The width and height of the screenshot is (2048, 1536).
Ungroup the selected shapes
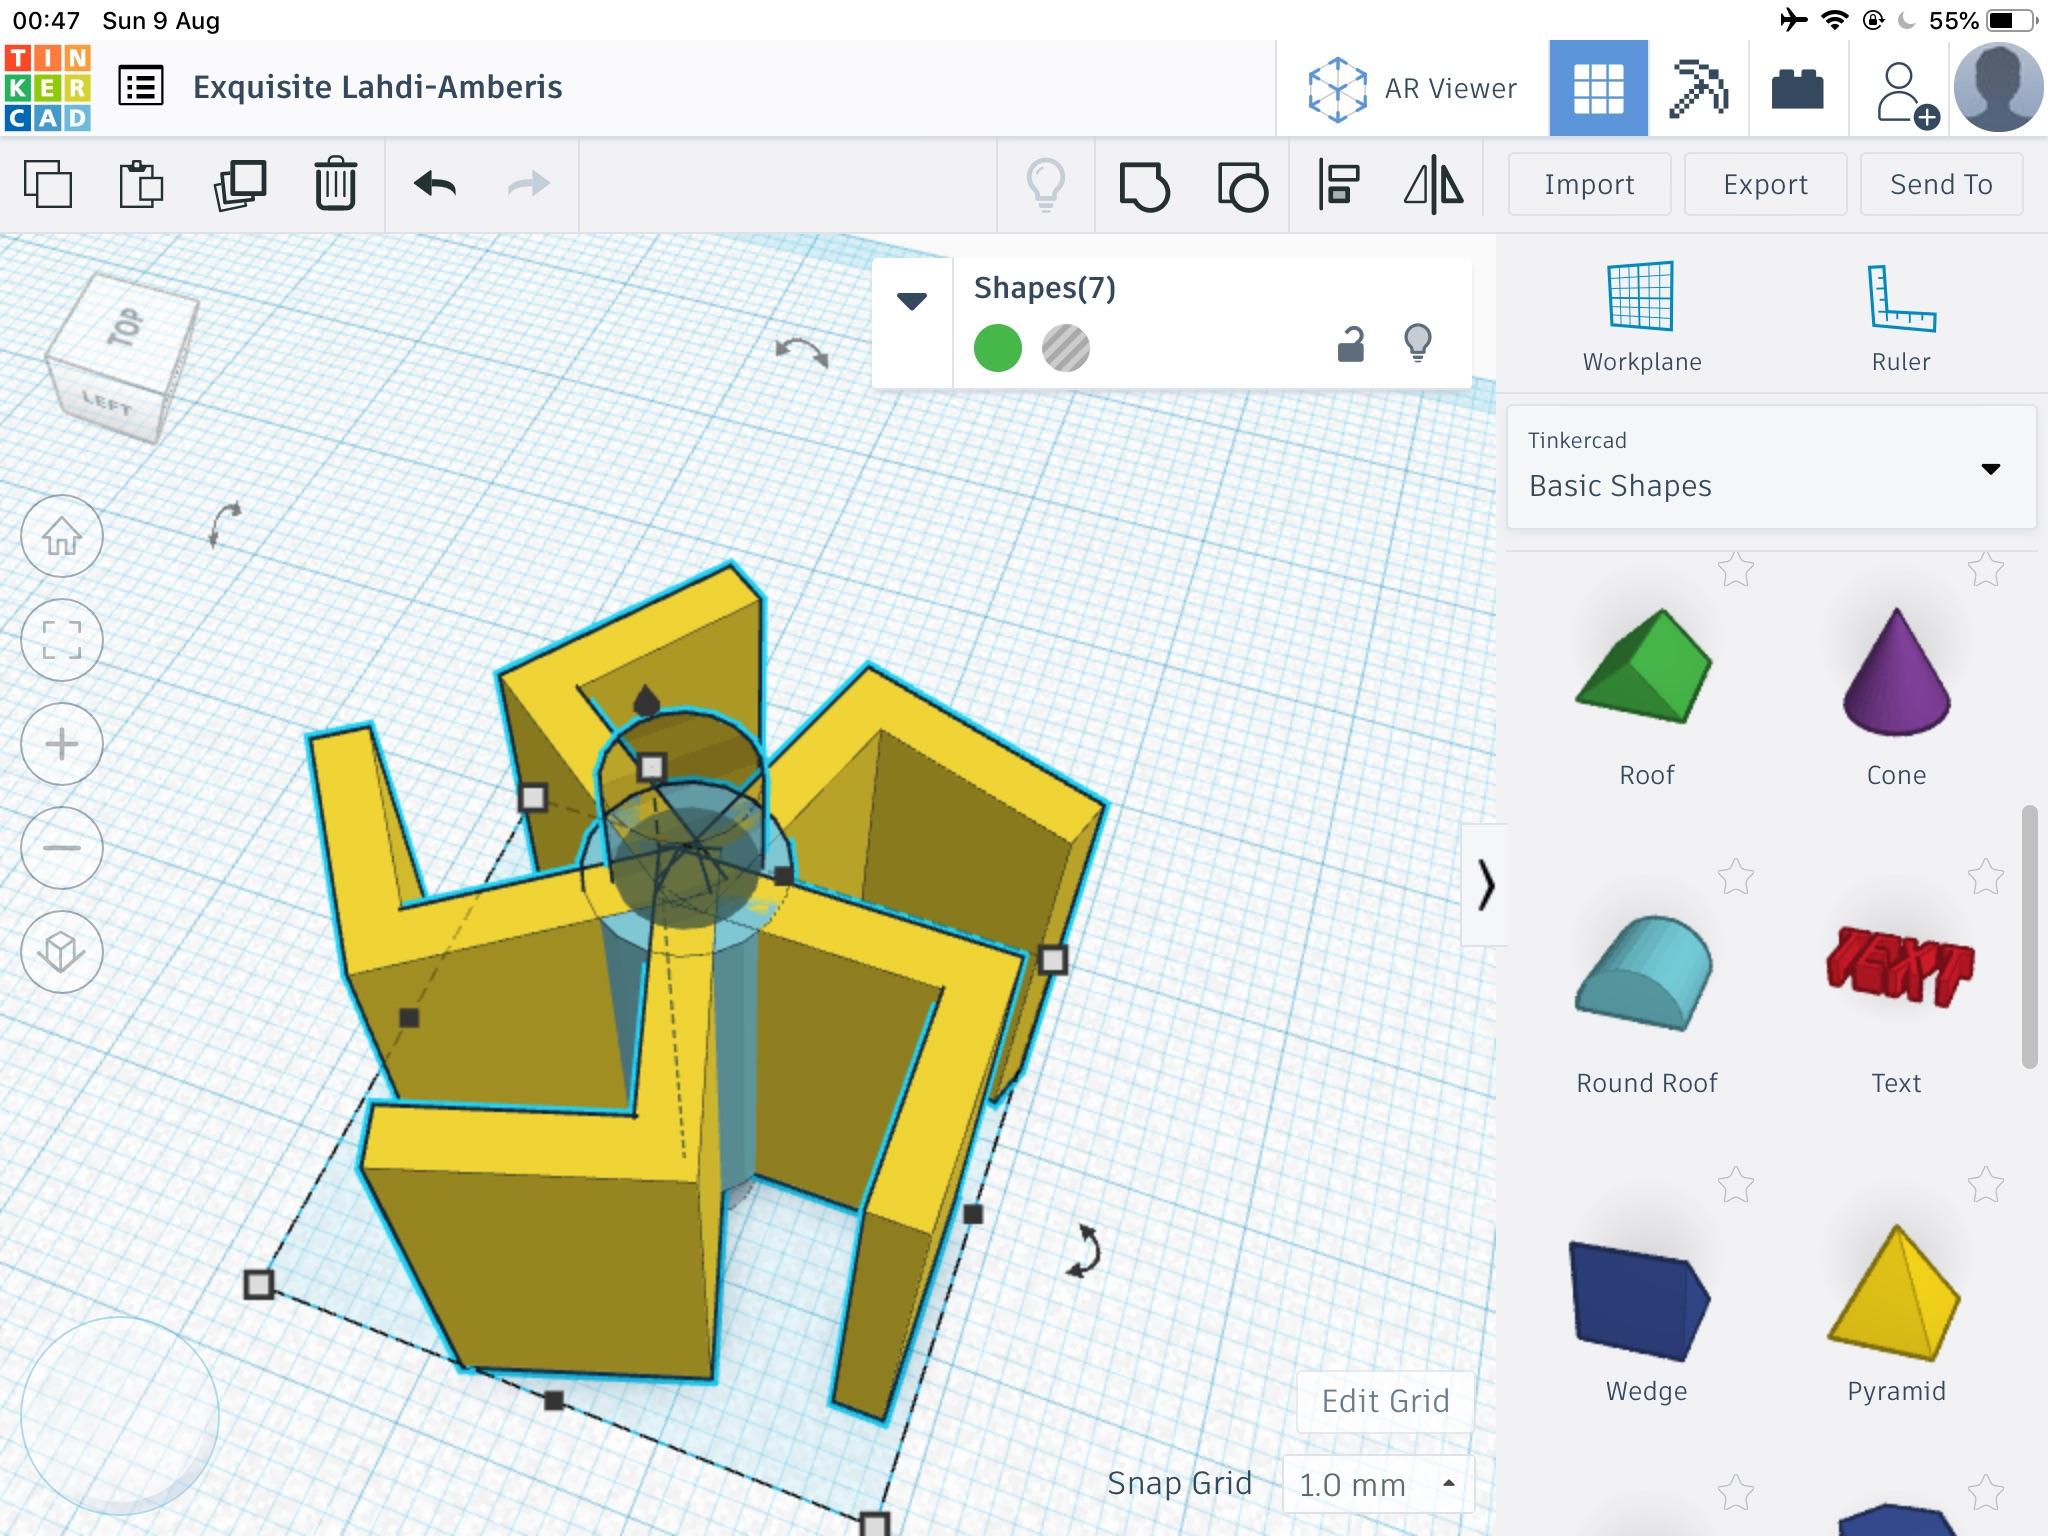[1242, 186]
